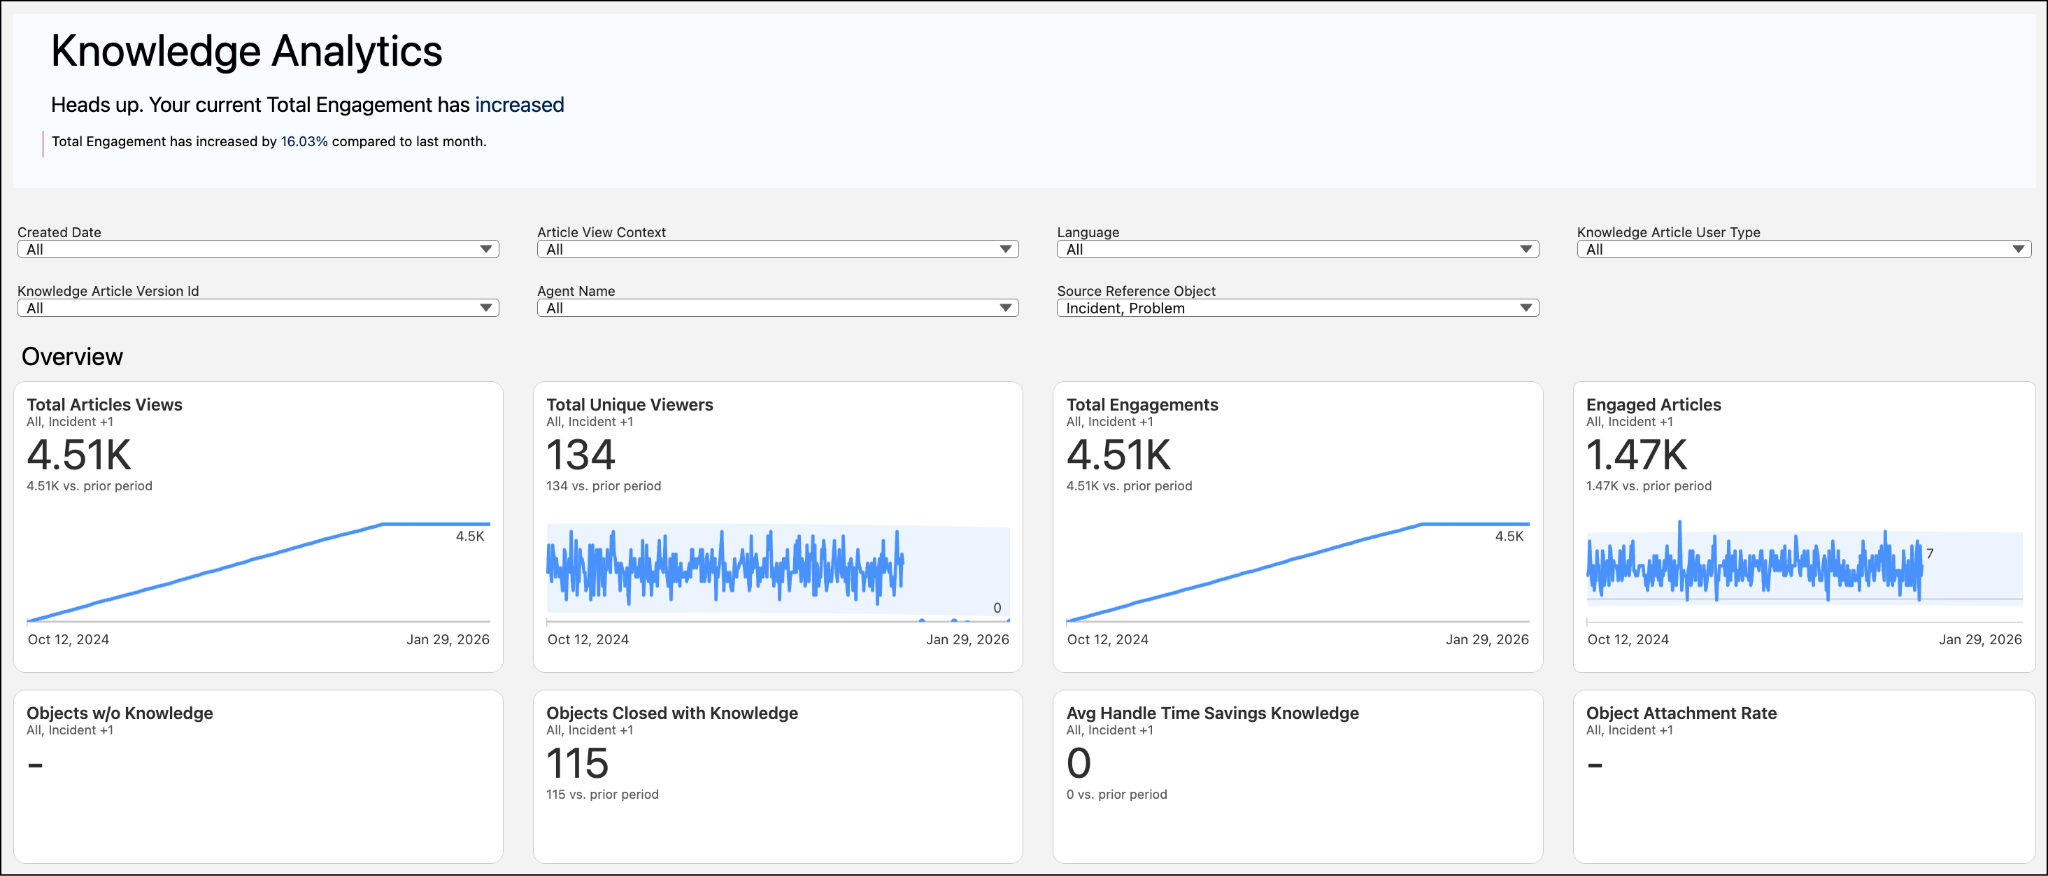
Task: Click the Engaged Articles chart
Action: [1804, 572]
